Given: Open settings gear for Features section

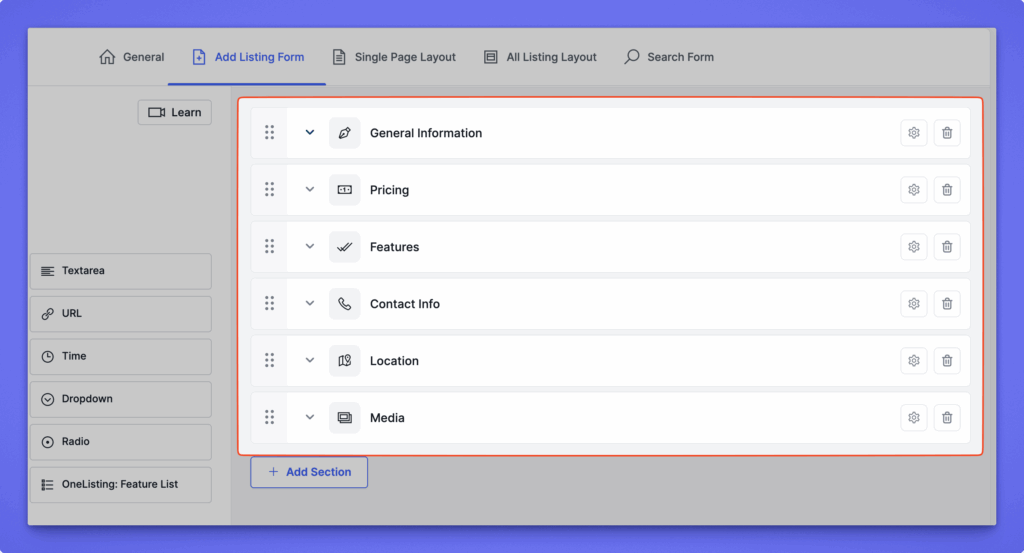Looking at the screenshot, I should pos(913,247).
